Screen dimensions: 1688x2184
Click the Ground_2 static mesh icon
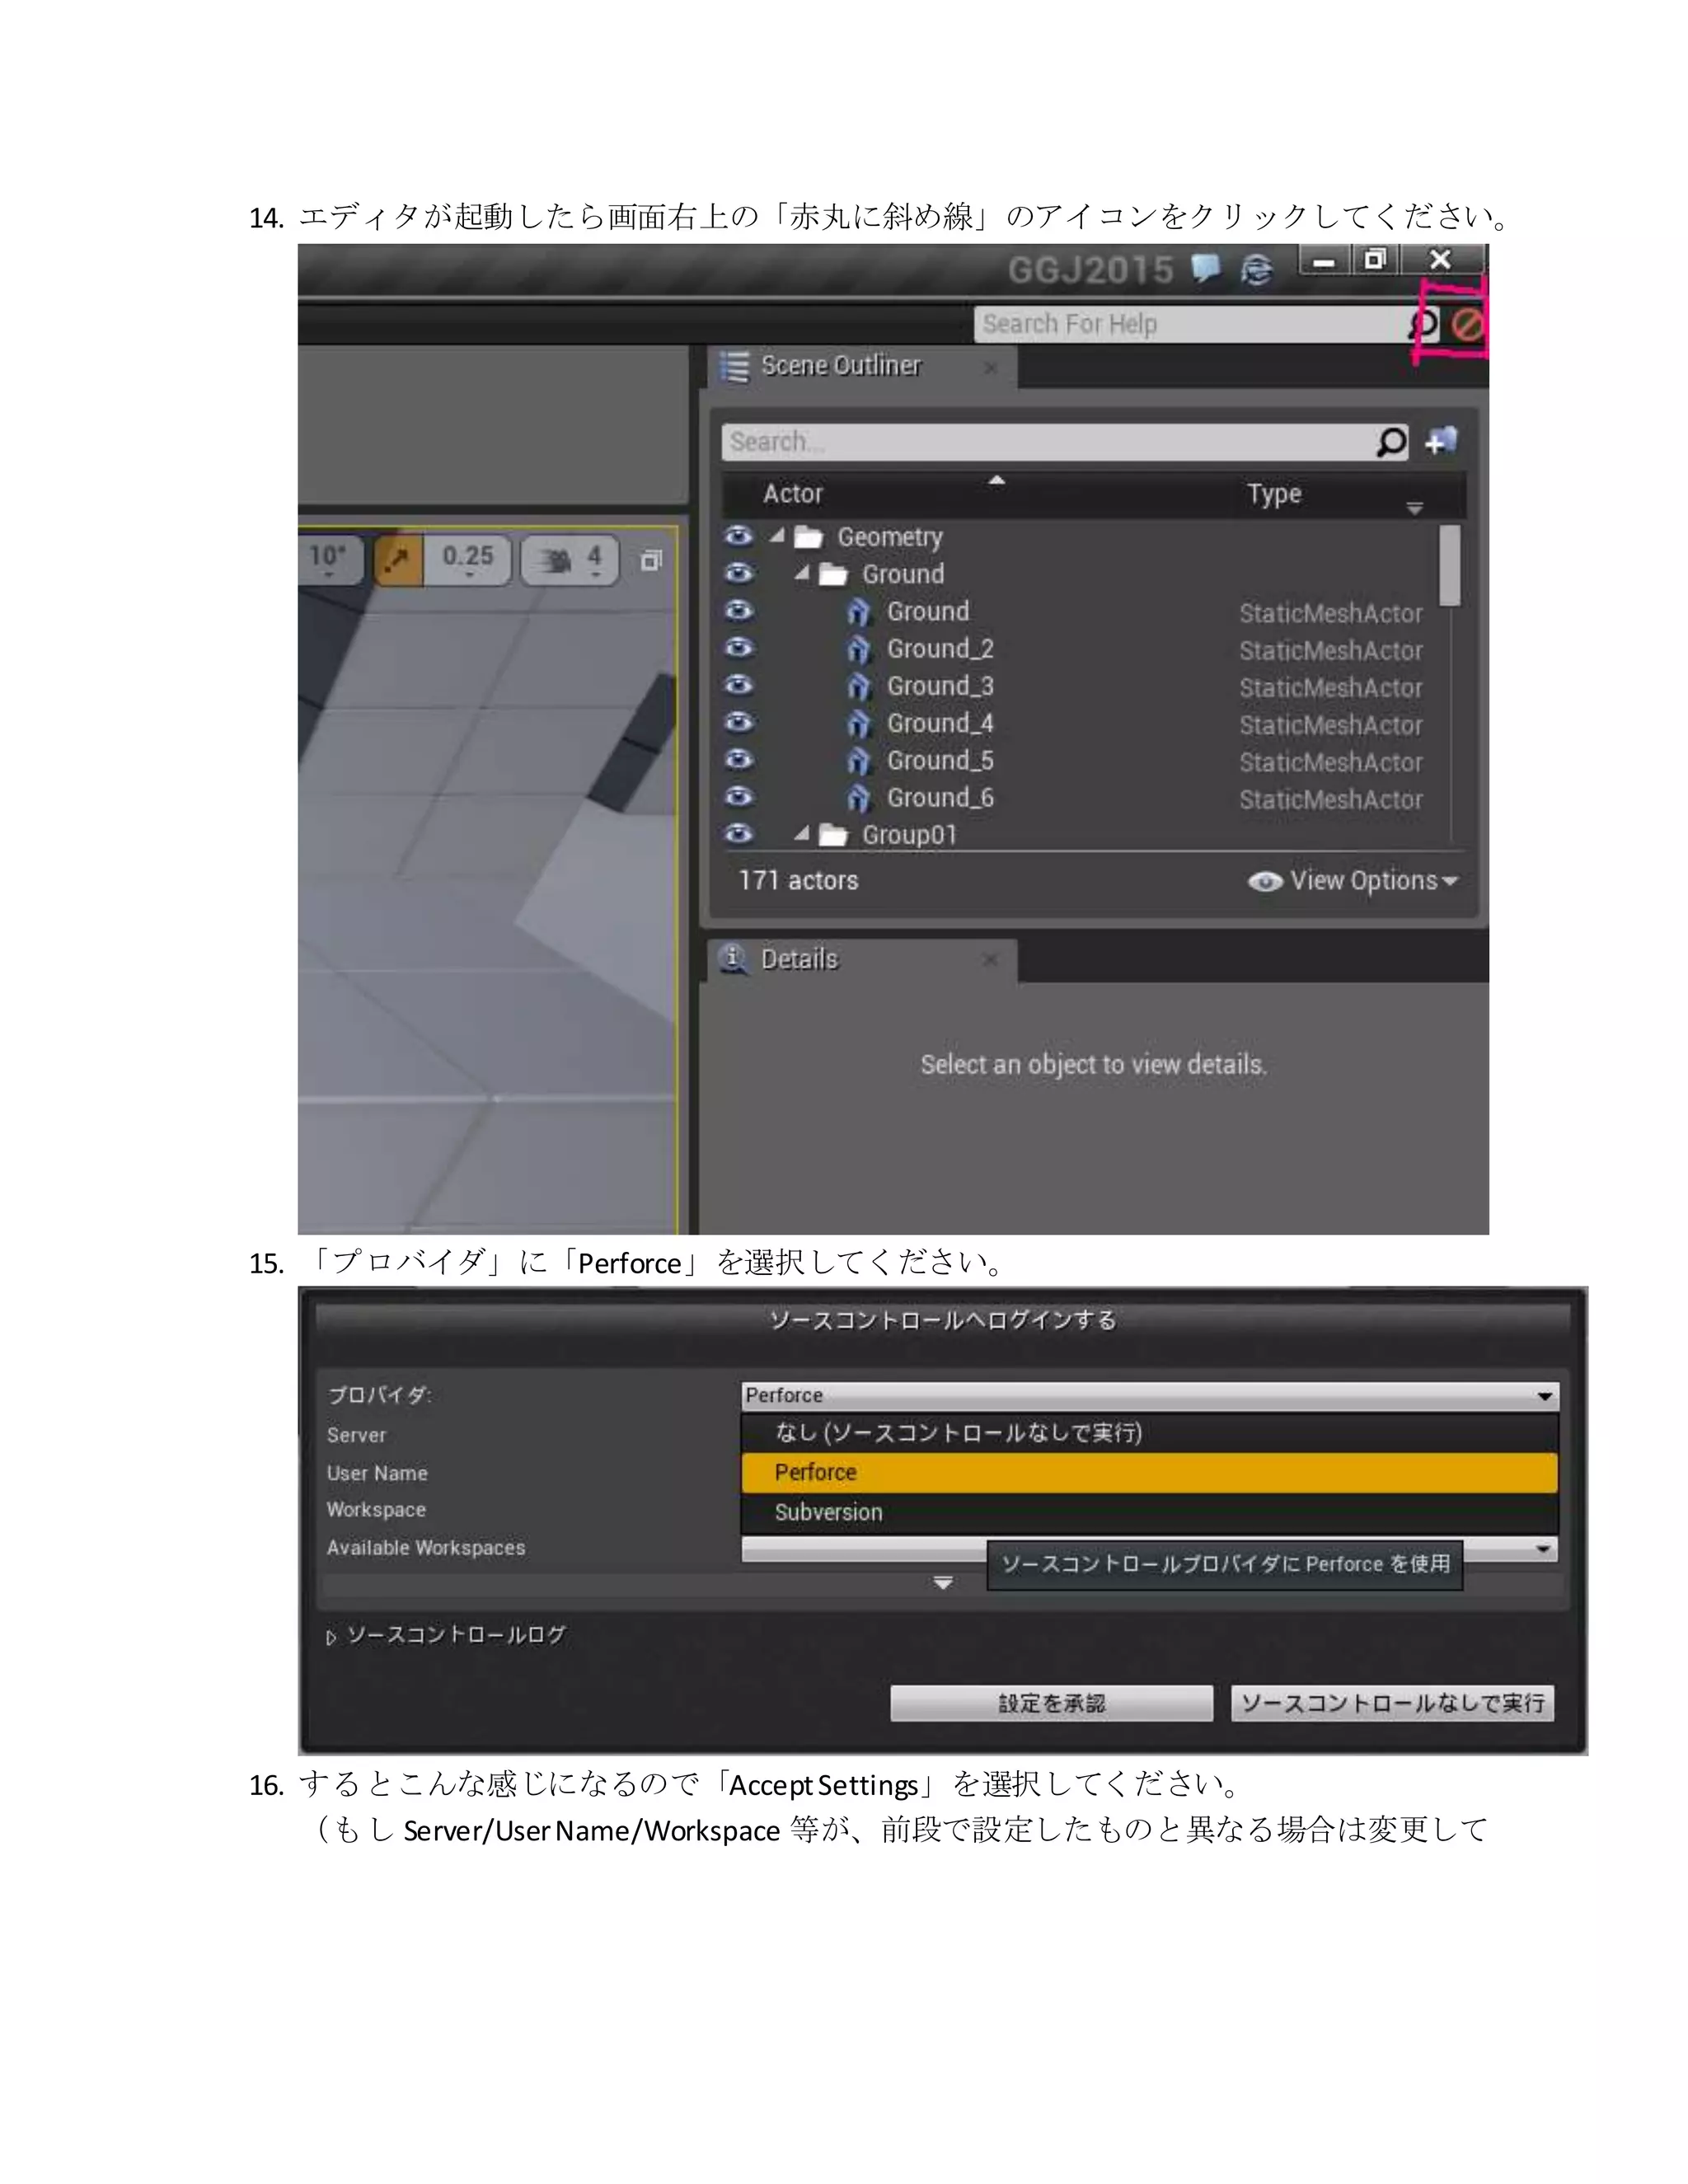tap(858, 650)
